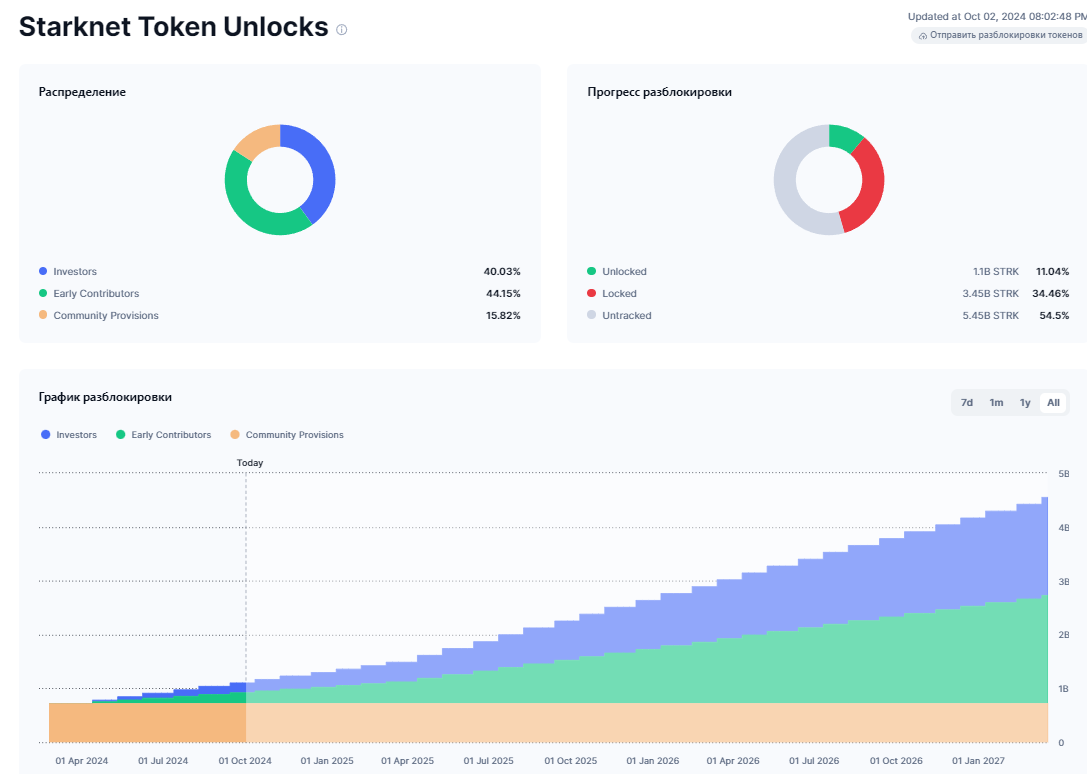The height and width of the screenshot is (774, 1087).
Task: Toggle the Early Contributors series in the chart legend
Action: pos(163,434)
